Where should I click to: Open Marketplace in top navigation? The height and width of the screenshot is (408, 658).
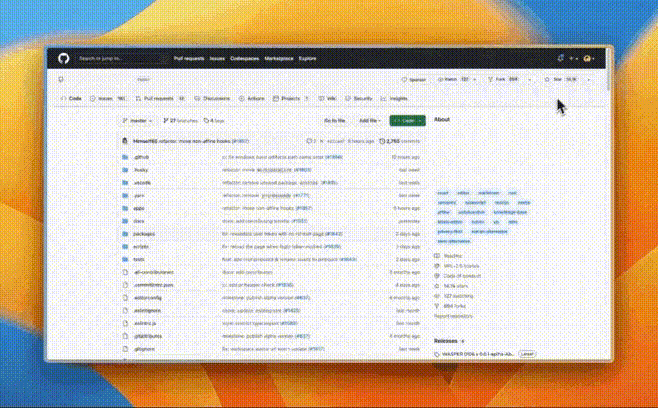coord(279,59)
